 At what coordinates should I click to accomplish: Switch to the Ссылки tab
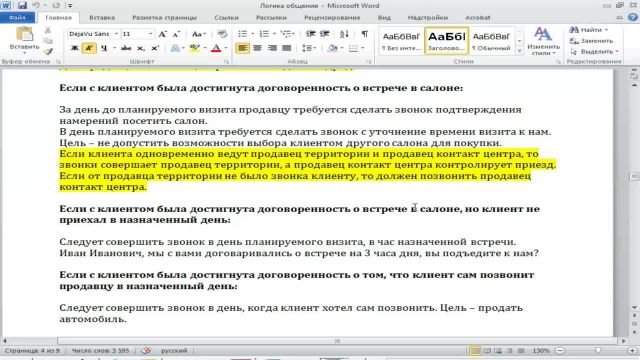227,18
